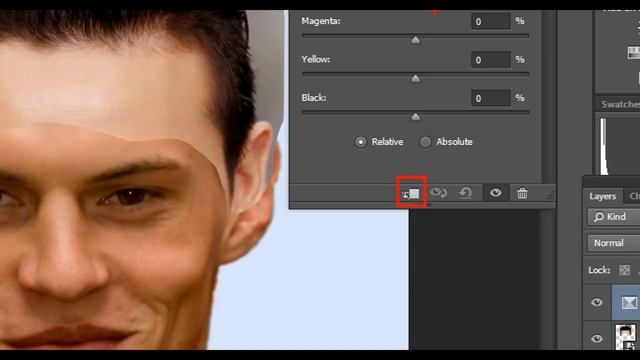Click the Magenta slider handle
This screenshot has height=360, width=640.
[416, 40]
